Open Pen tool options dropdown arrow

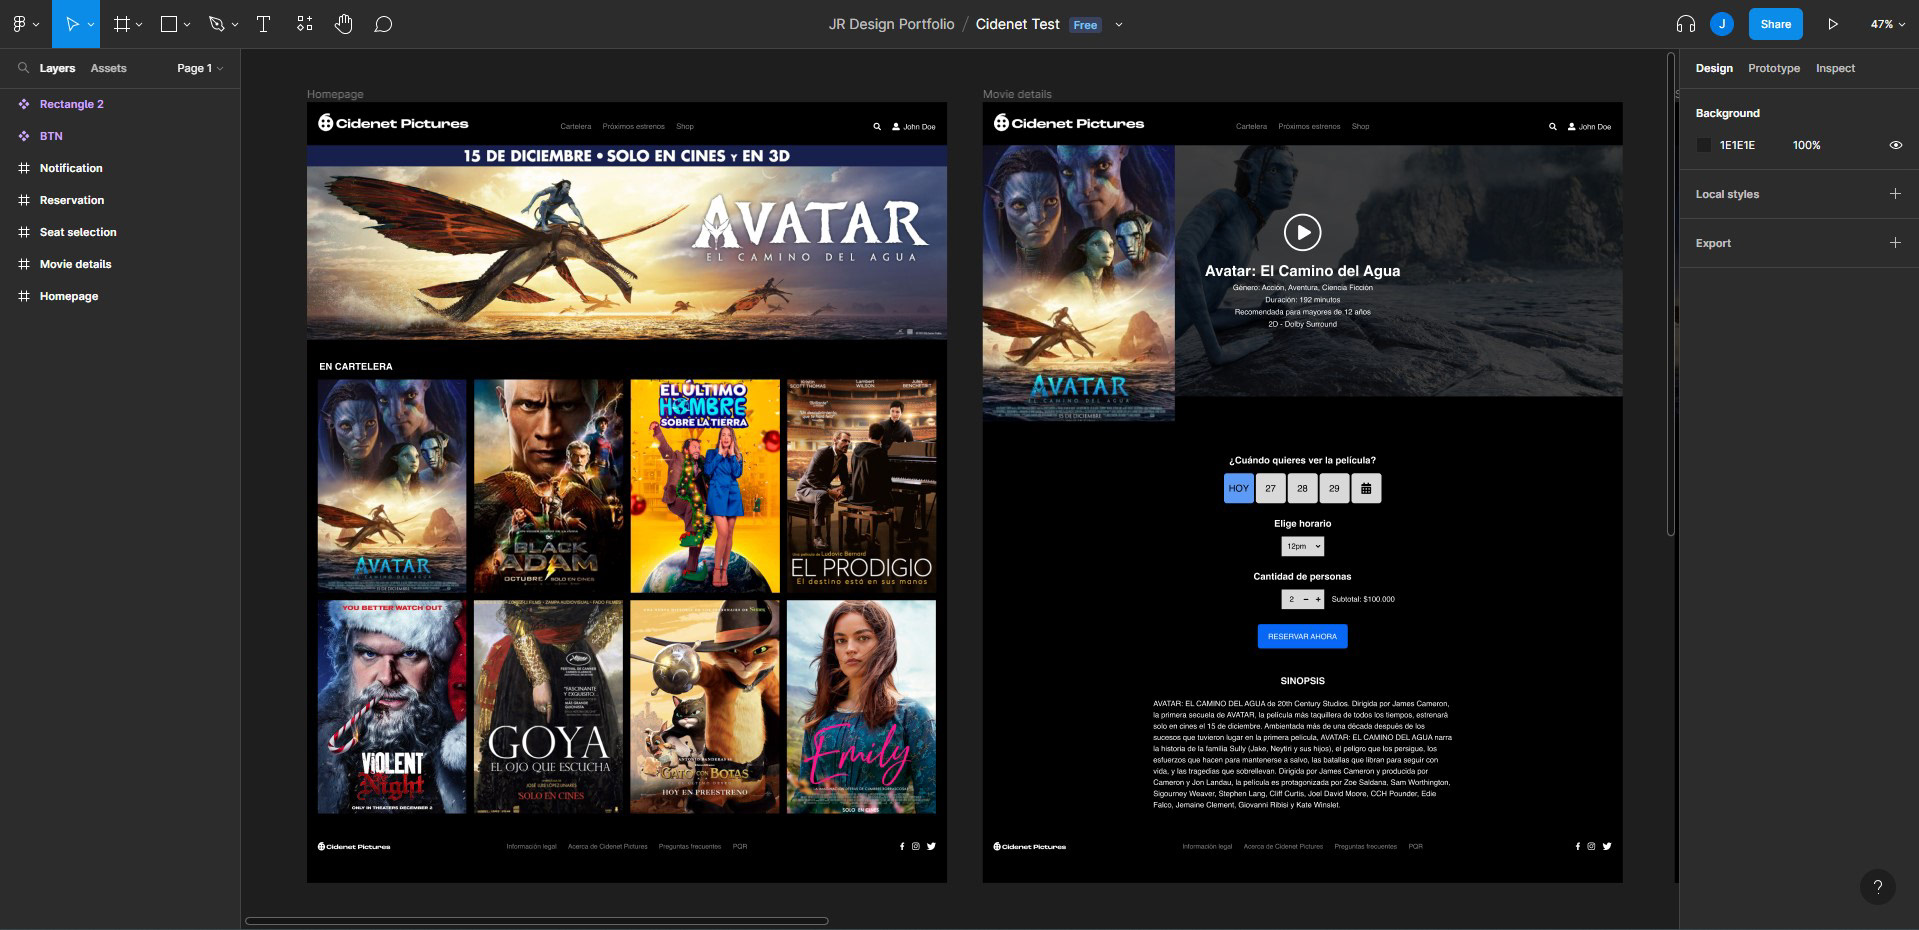(x=235, y=24)
